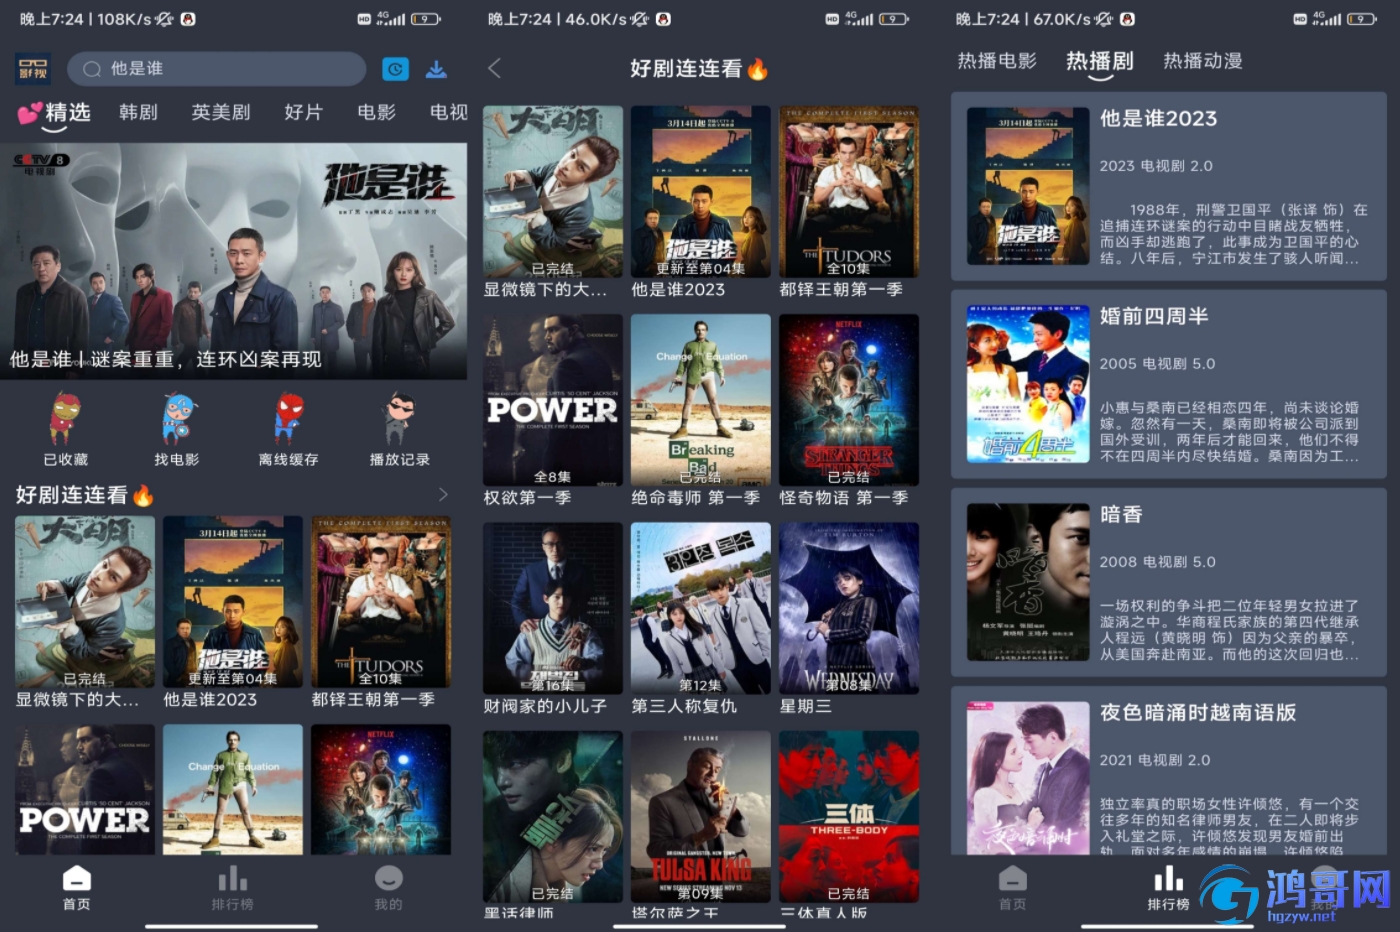Switch to 热播动漫 tab

pos(1203,61)
